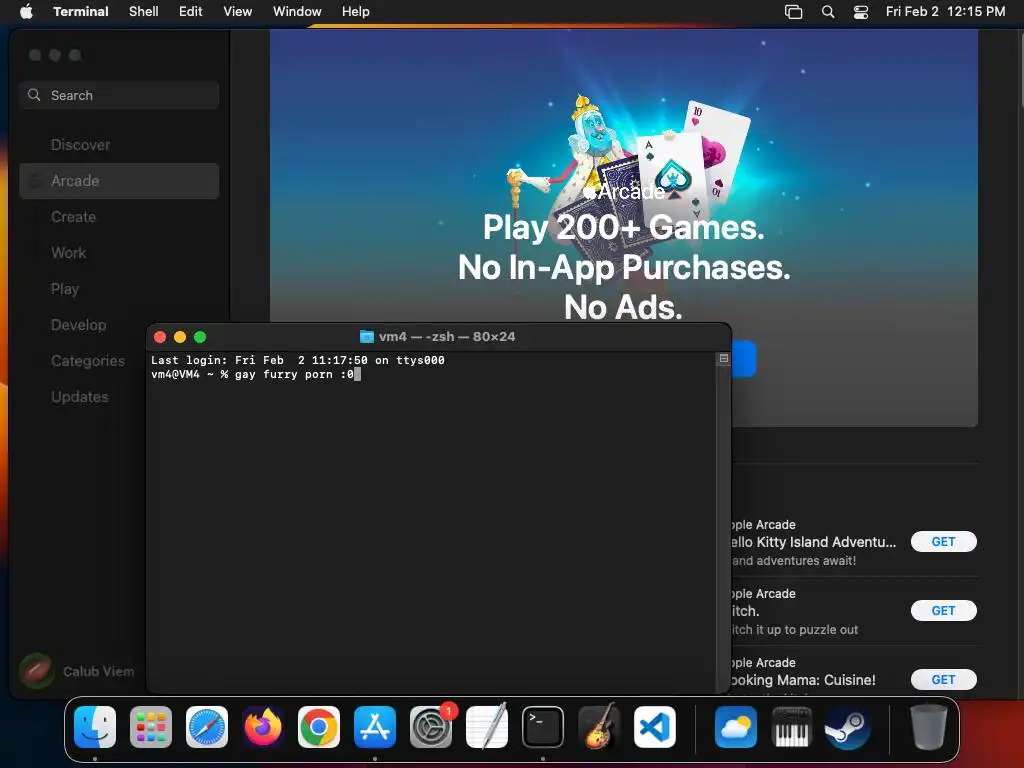Open Launchpad in the dock
This screenshot has width=1024, height=768.
point(151,727)
